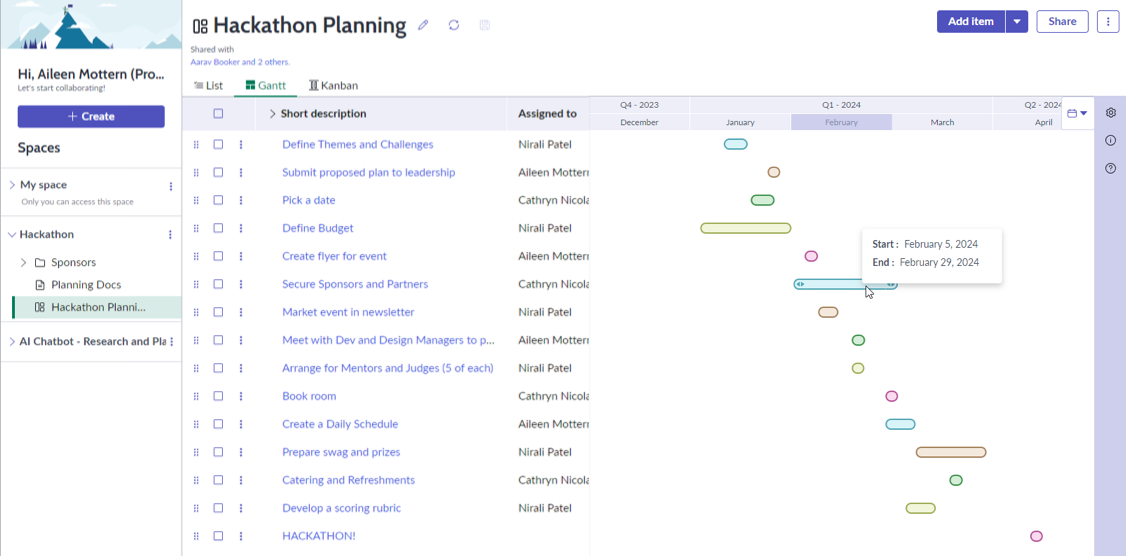Screen dimensions: 1126x557
Task: Select the Gantt tab
Action: [x=266, y=85]
